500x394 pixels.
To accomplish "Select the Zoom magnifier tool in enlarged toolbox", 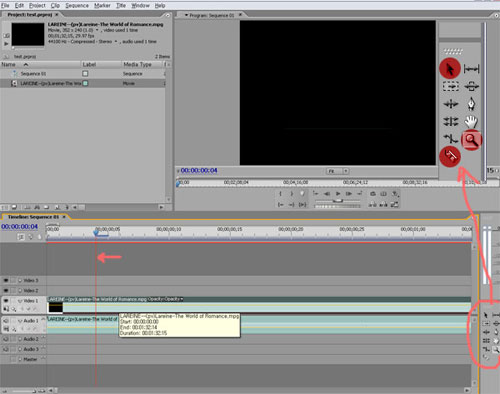I will [471, 140].
